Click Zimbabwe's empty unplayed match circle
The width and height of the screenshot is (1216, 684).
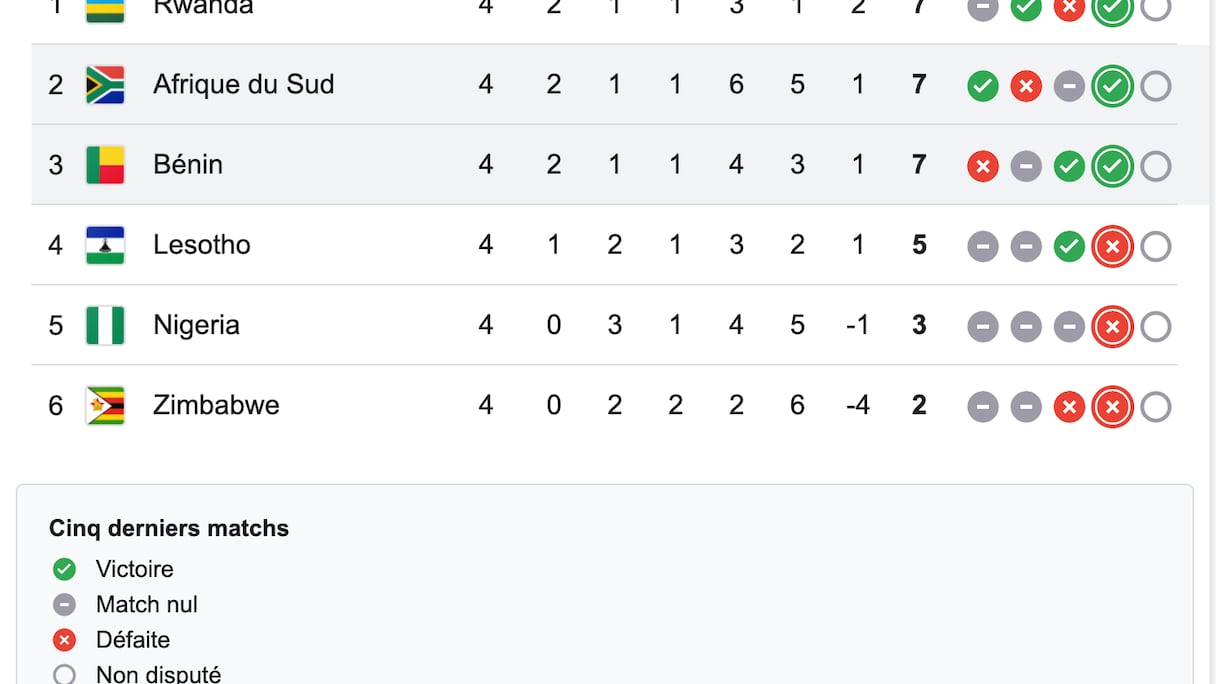(1155, 406)
